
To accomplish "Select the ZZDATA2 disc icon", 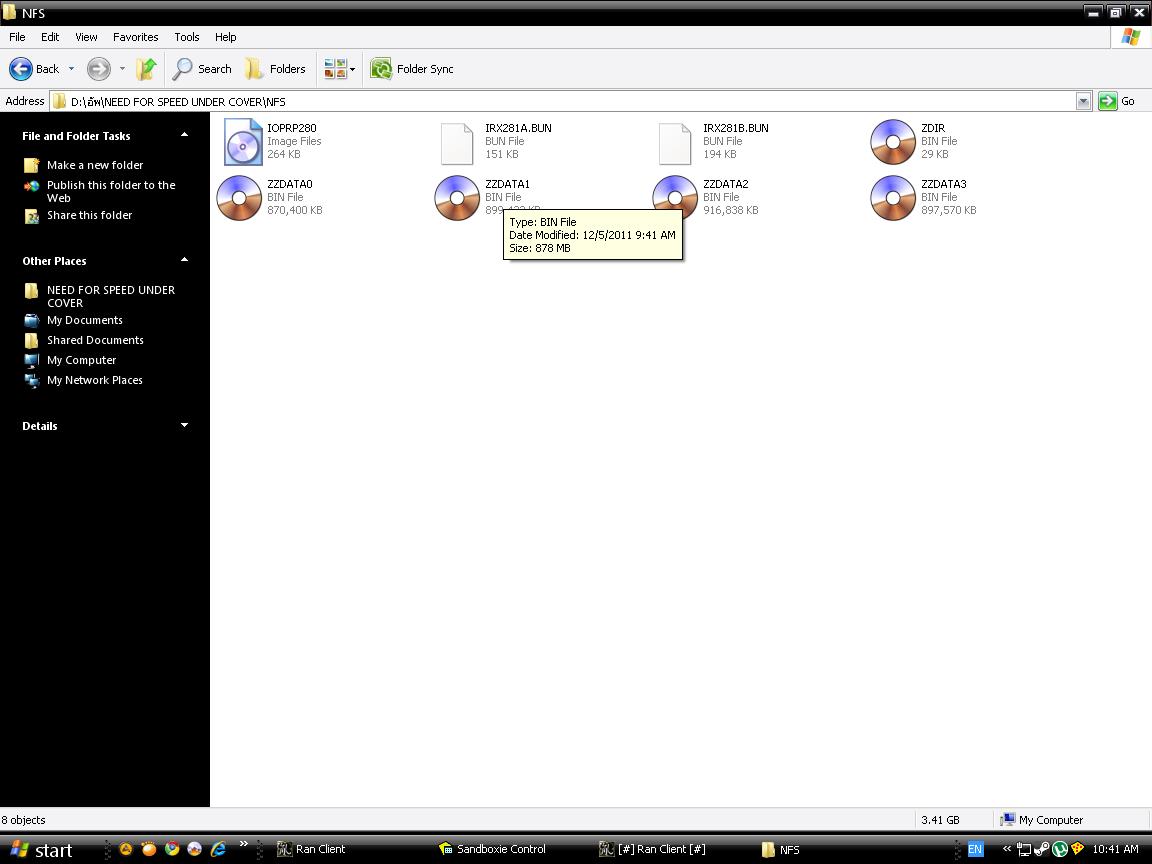I will click(x=675, y=196).
